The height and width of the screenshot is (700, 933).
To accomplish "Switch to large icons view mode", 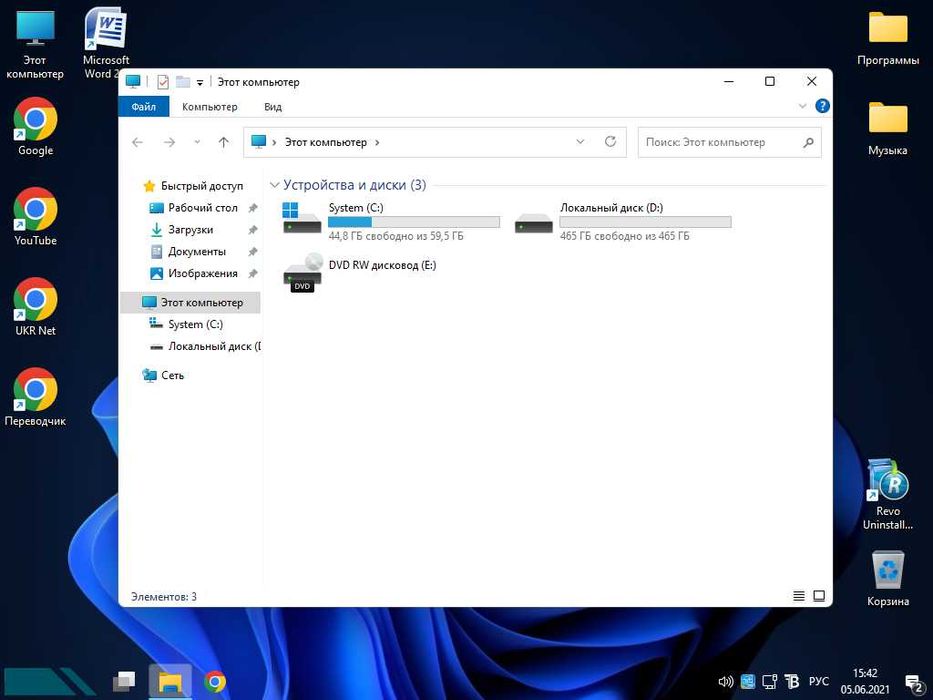I will [819, 596].
